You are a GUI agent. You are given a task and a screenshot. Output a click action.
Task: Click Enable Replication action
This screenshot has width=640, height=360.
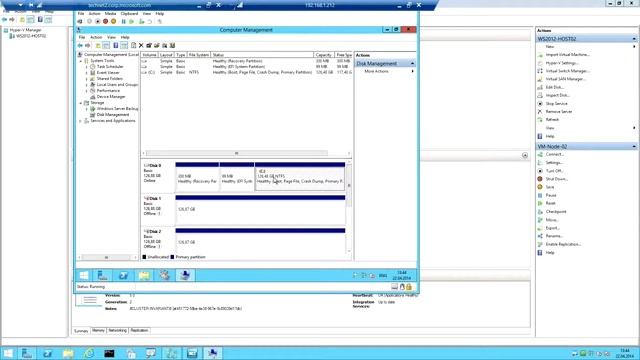[563, 244]
